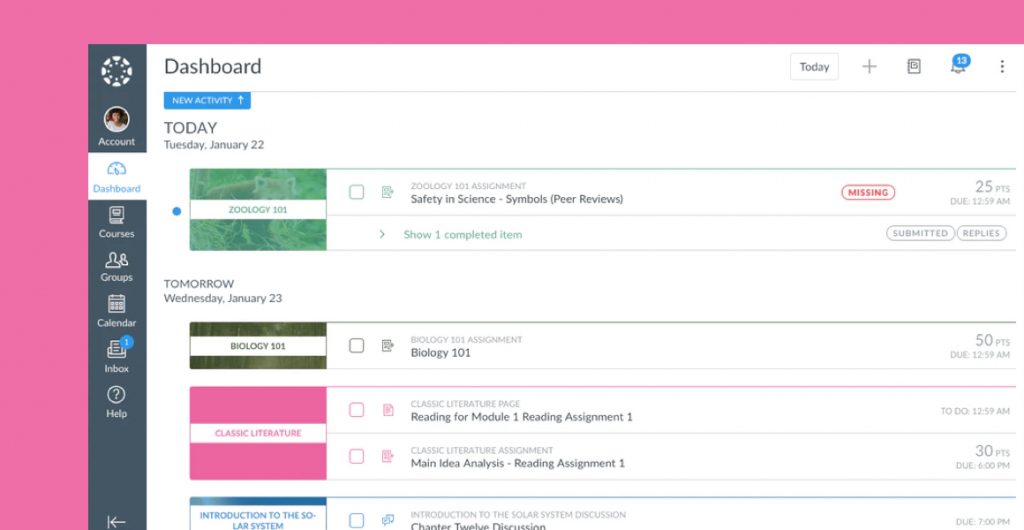The height and width of the screenshot is (530, 1024).
Task: Open the three-dot options menu
Action: 1002,66
